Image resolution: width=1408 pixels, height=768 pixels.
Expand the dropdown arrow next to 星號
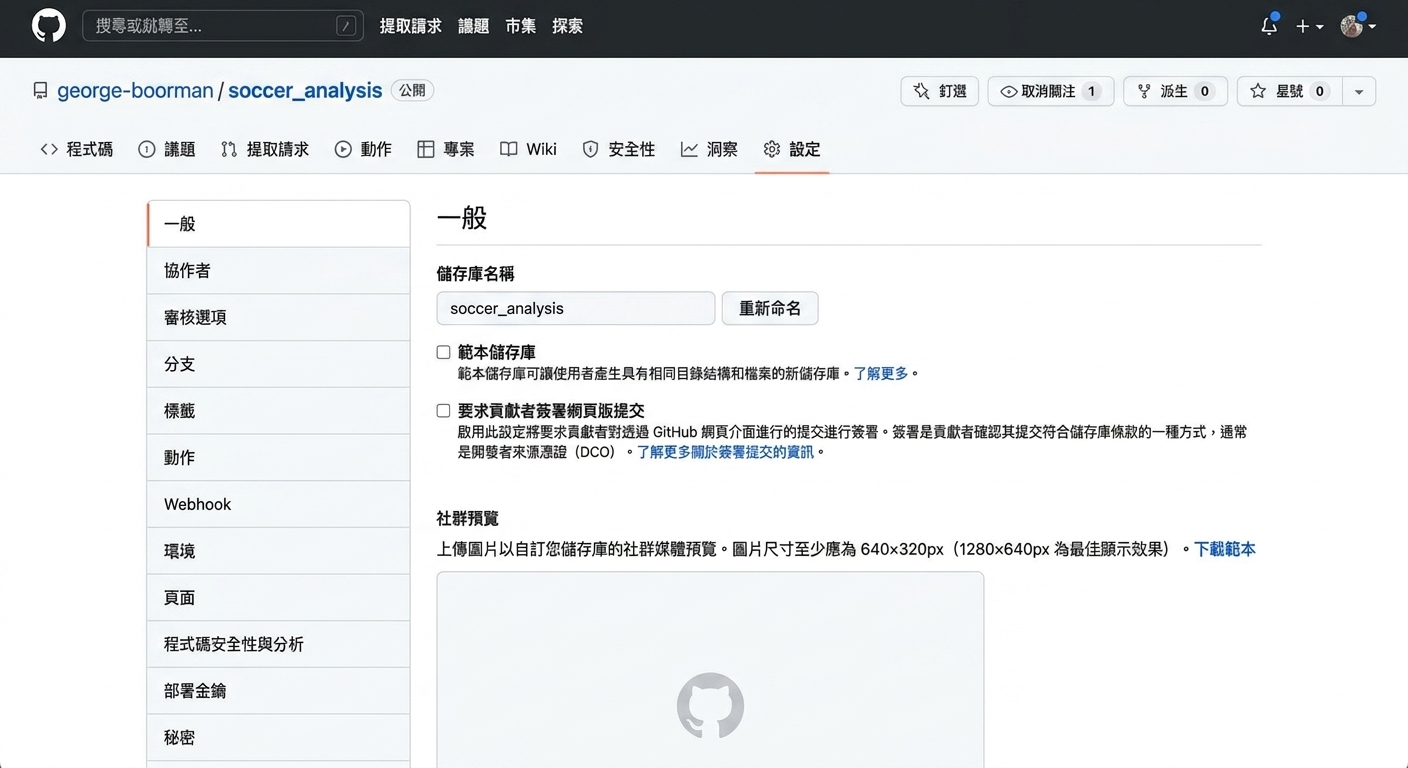tap(1358, 91)
